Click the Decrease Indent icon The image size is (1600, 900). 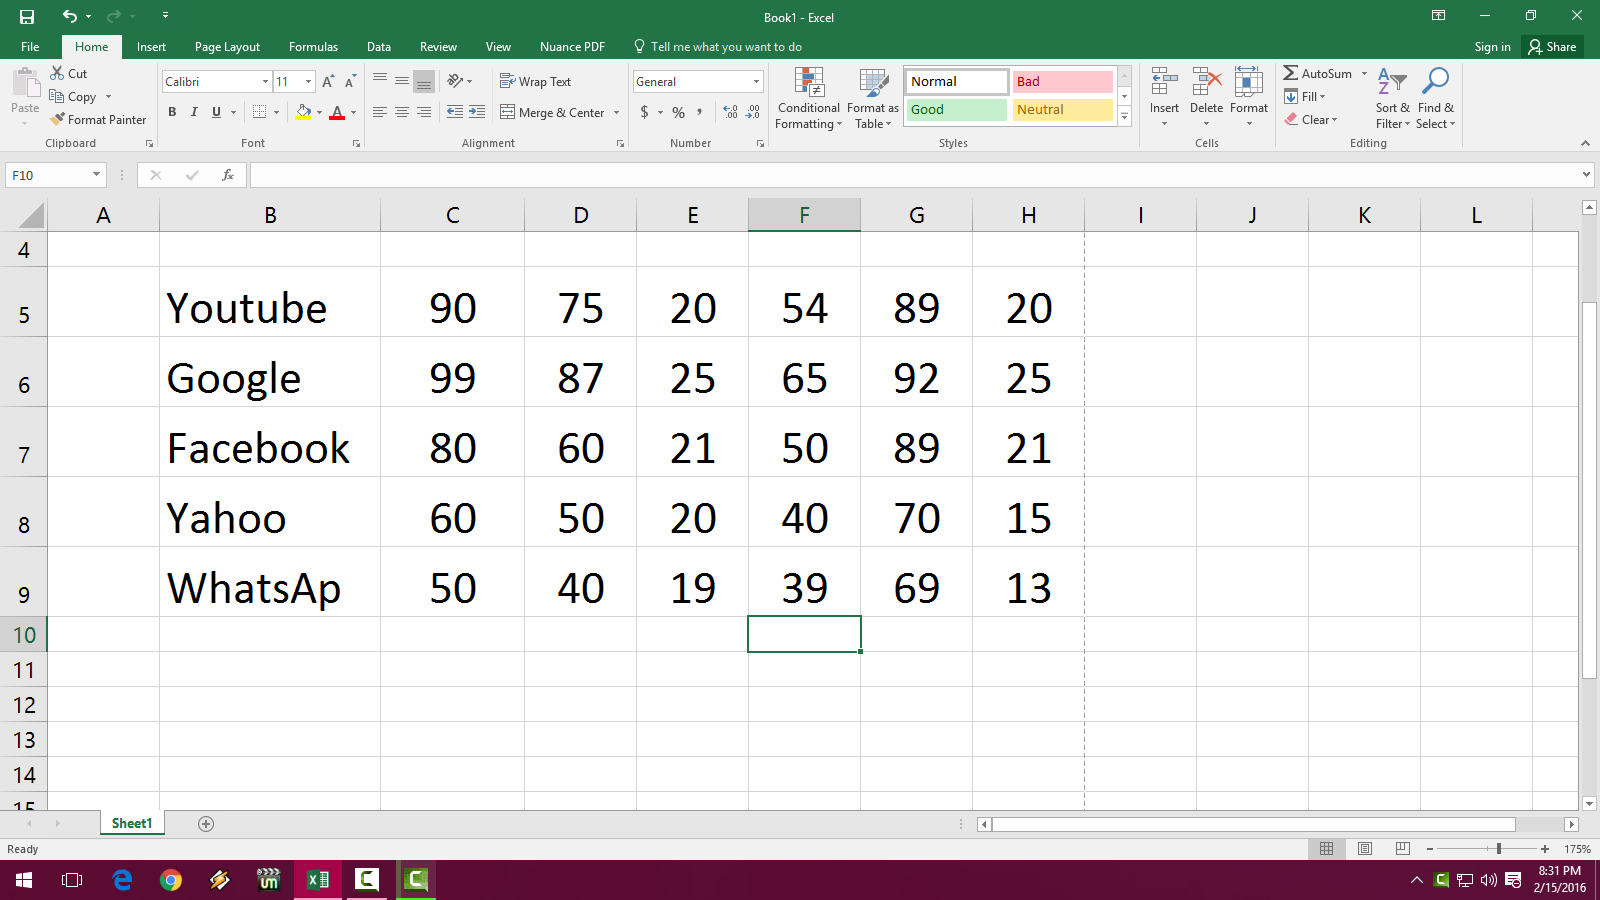coord(455,112)
